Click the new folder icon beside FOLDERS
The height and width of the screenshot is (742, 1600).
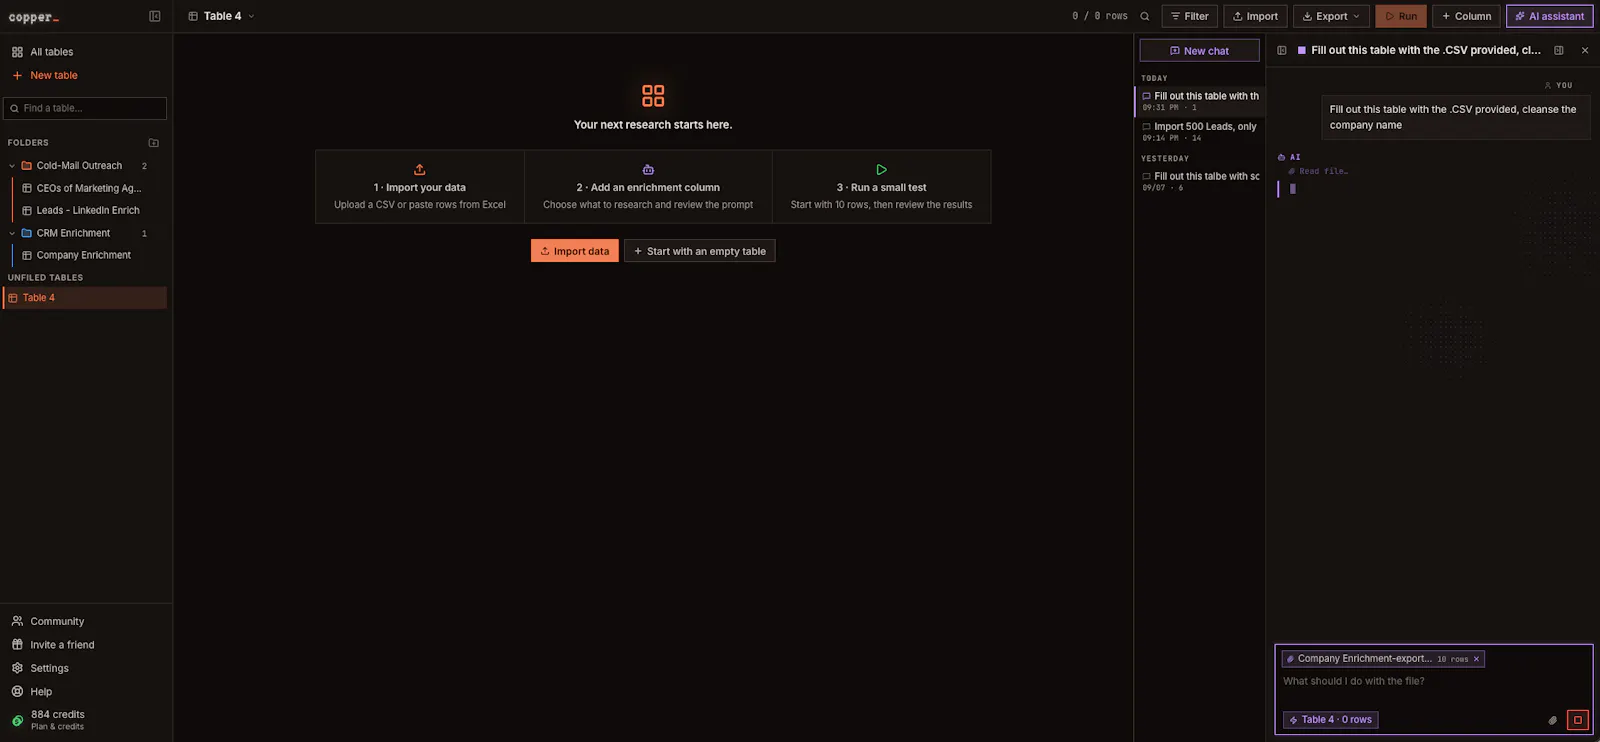154,143
